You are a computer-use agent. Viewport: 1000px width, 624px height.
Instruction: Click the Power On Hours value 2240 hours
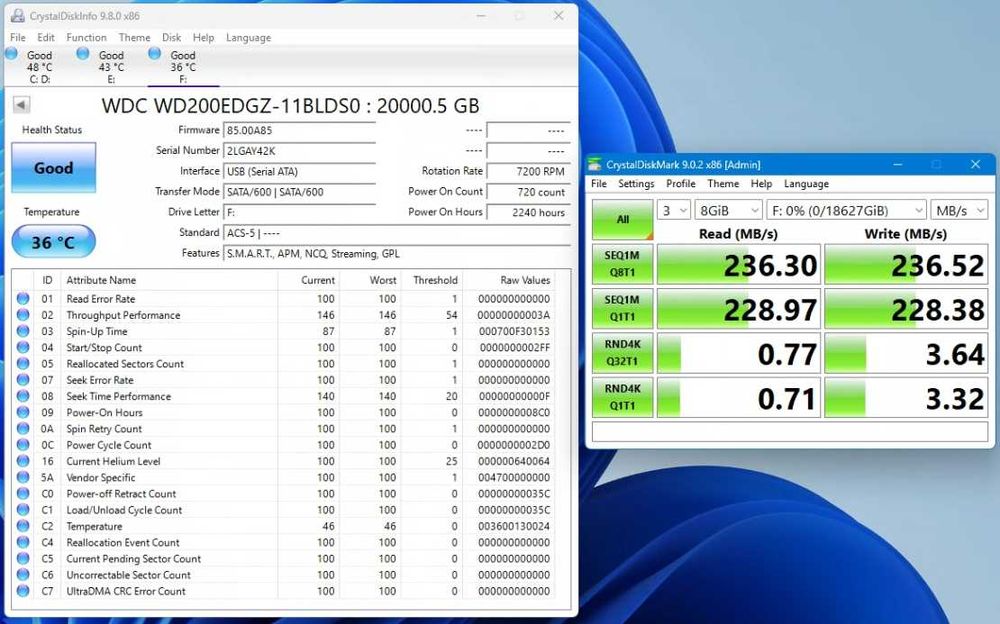coord(529,212)
